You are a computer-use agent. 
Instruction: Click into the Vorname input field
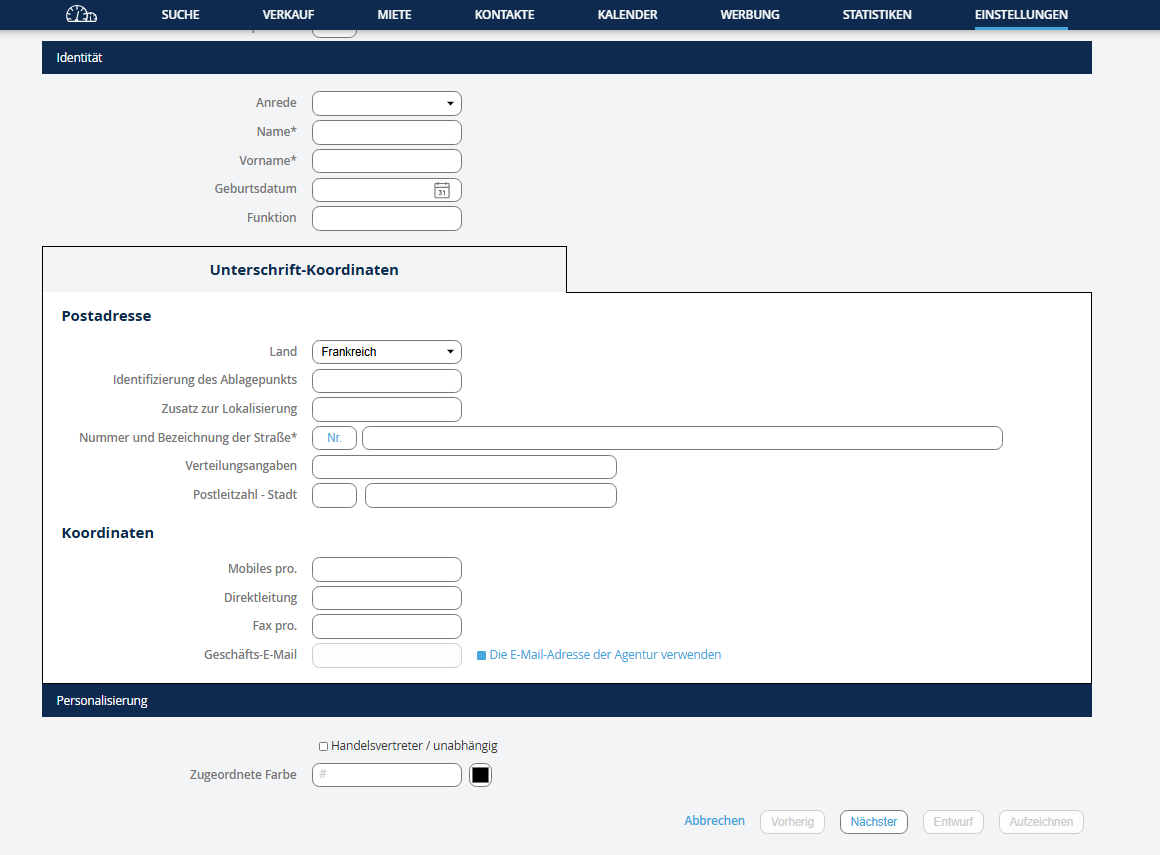387,161
